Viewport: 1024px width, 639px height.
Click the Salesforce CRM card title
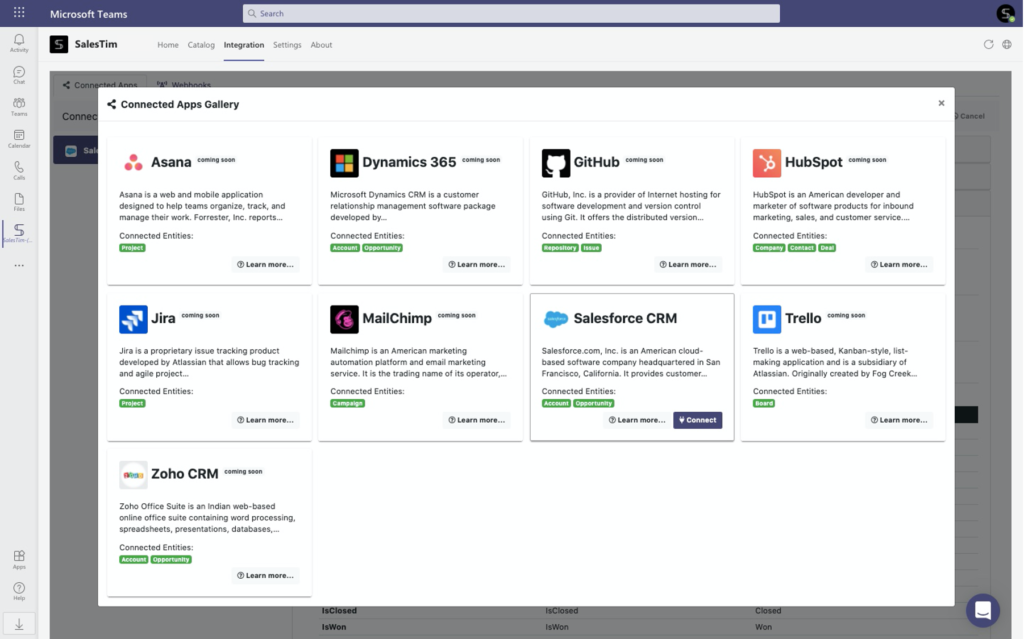coord(625,318)
